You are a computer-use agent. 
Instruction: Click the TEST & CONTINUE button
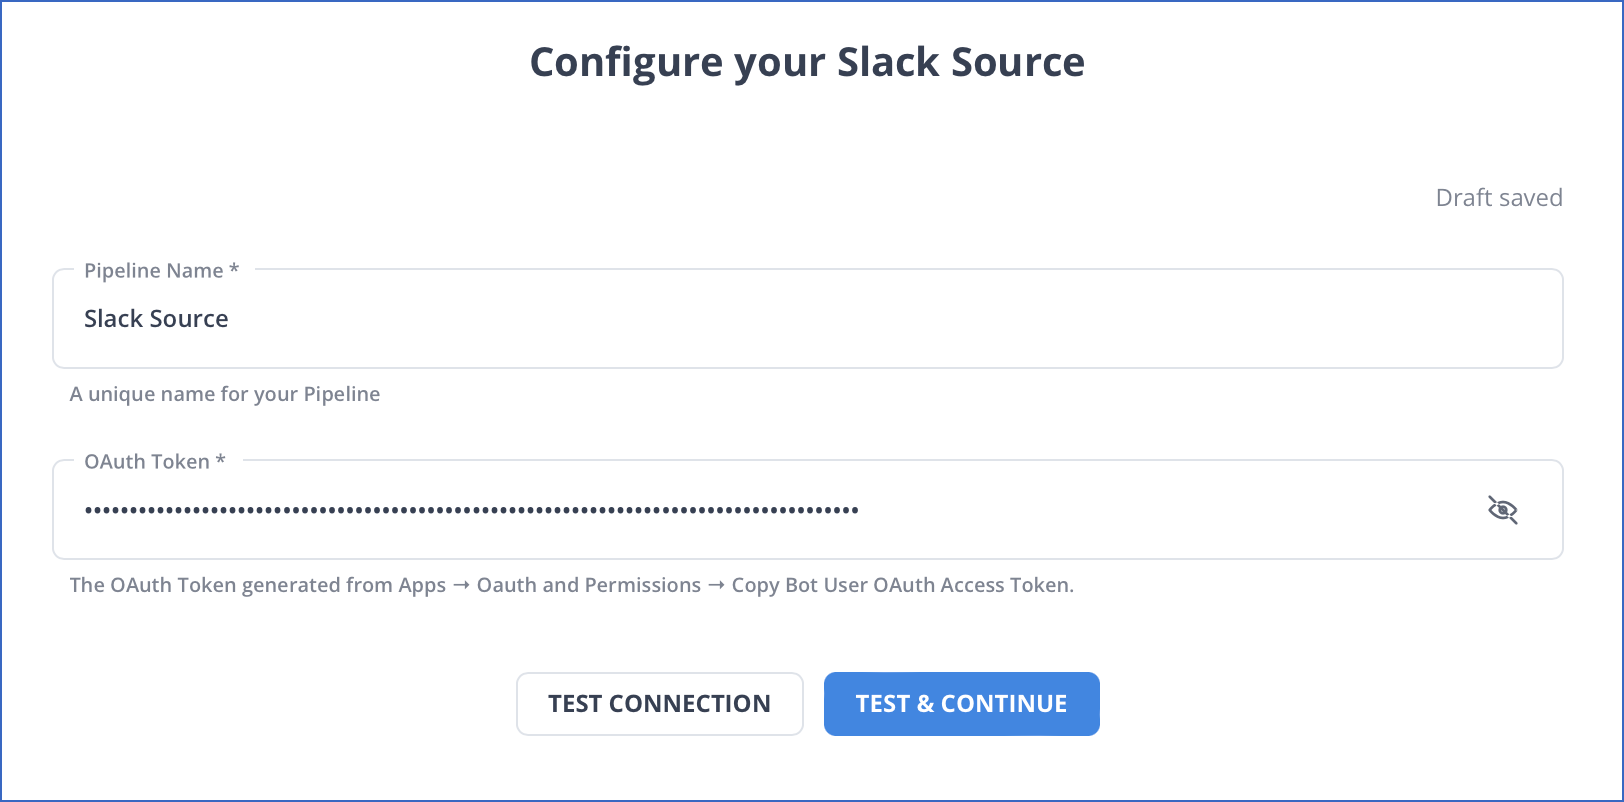[962, 704]
